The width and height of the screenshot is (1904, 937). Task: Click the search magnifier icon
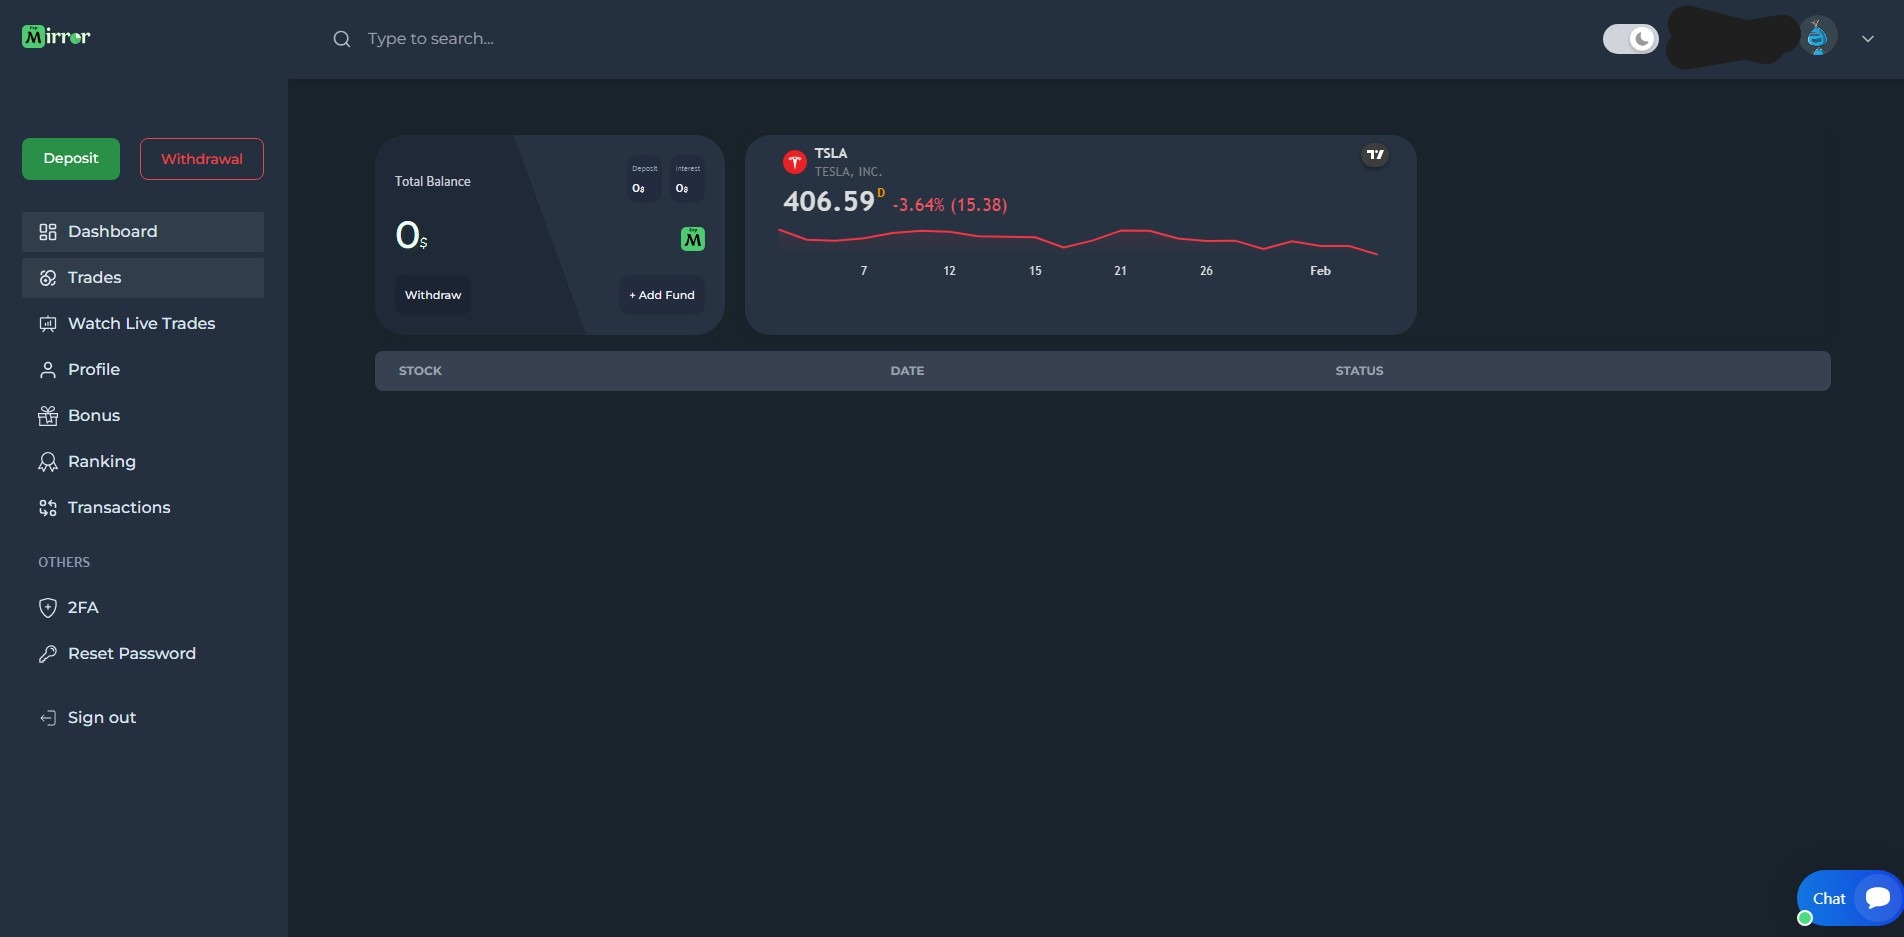[342, 39]
